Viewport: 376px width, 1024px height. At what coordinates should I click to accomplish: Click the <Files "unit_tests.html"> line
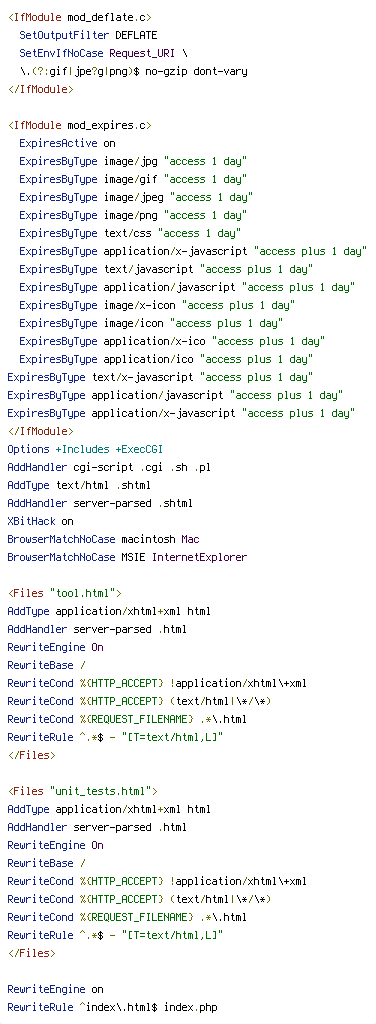coord(82,791)
